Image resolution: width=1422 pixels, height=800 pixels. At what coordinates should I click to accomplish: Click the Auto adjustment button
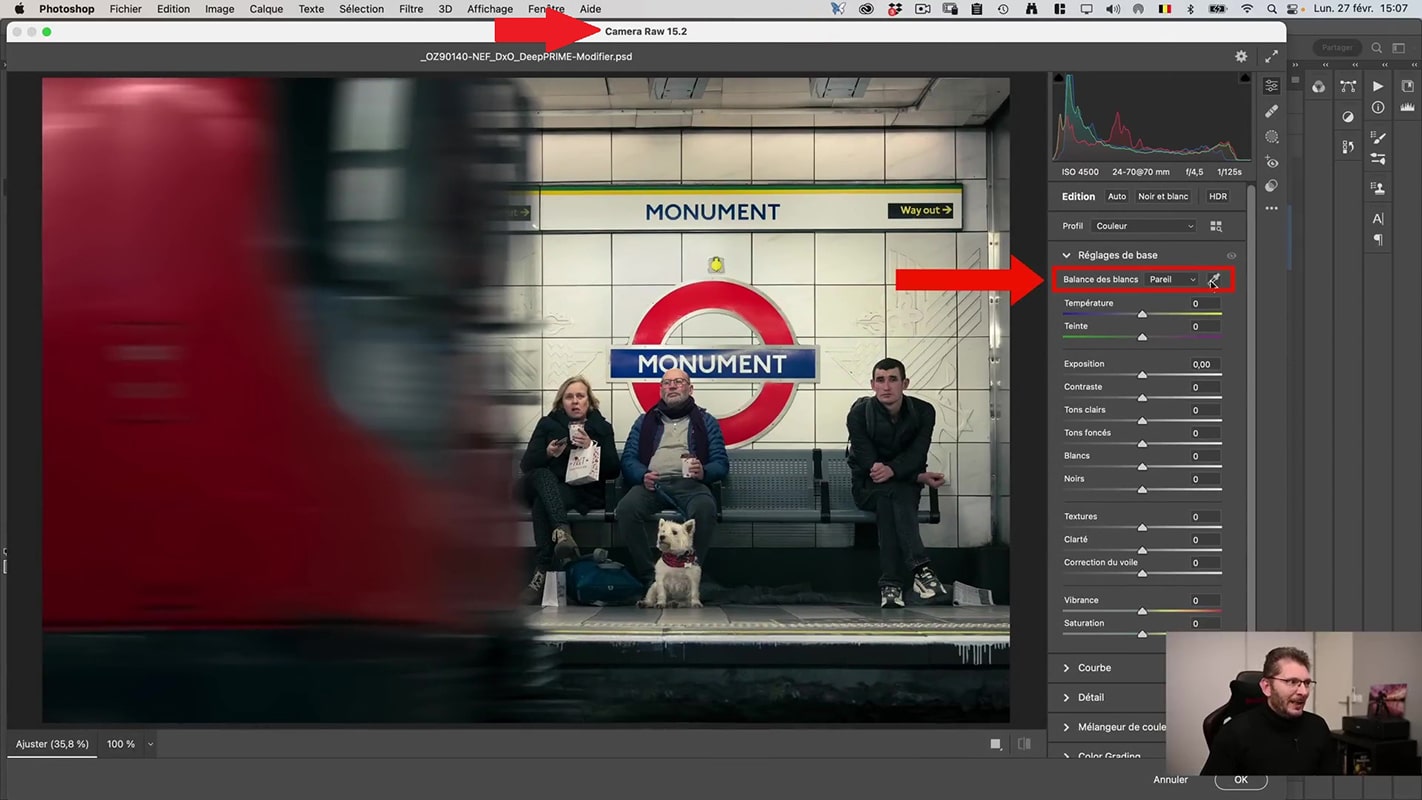pyautogui.click(x=1117, y=197)
